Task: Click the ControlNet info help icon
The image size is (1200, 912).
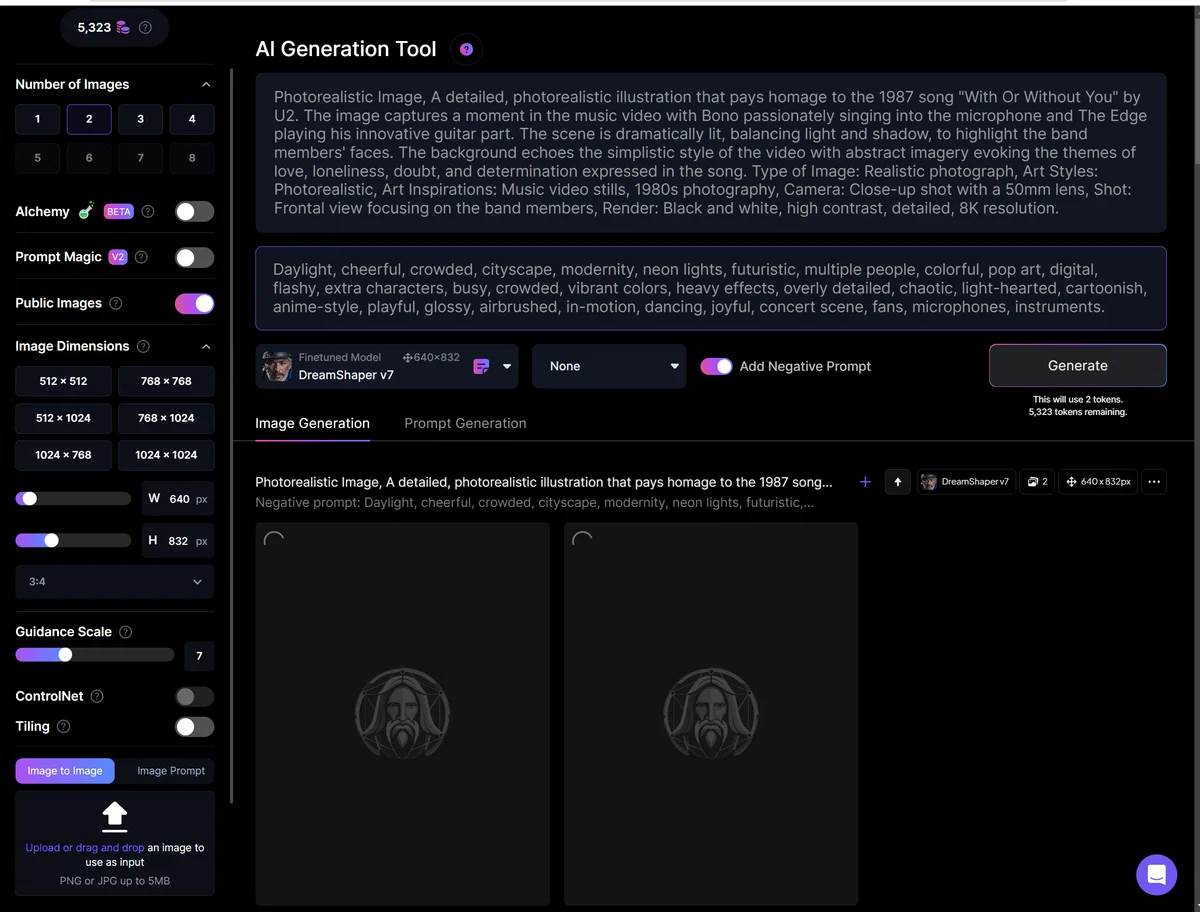Action: click(x=97, y=696)
